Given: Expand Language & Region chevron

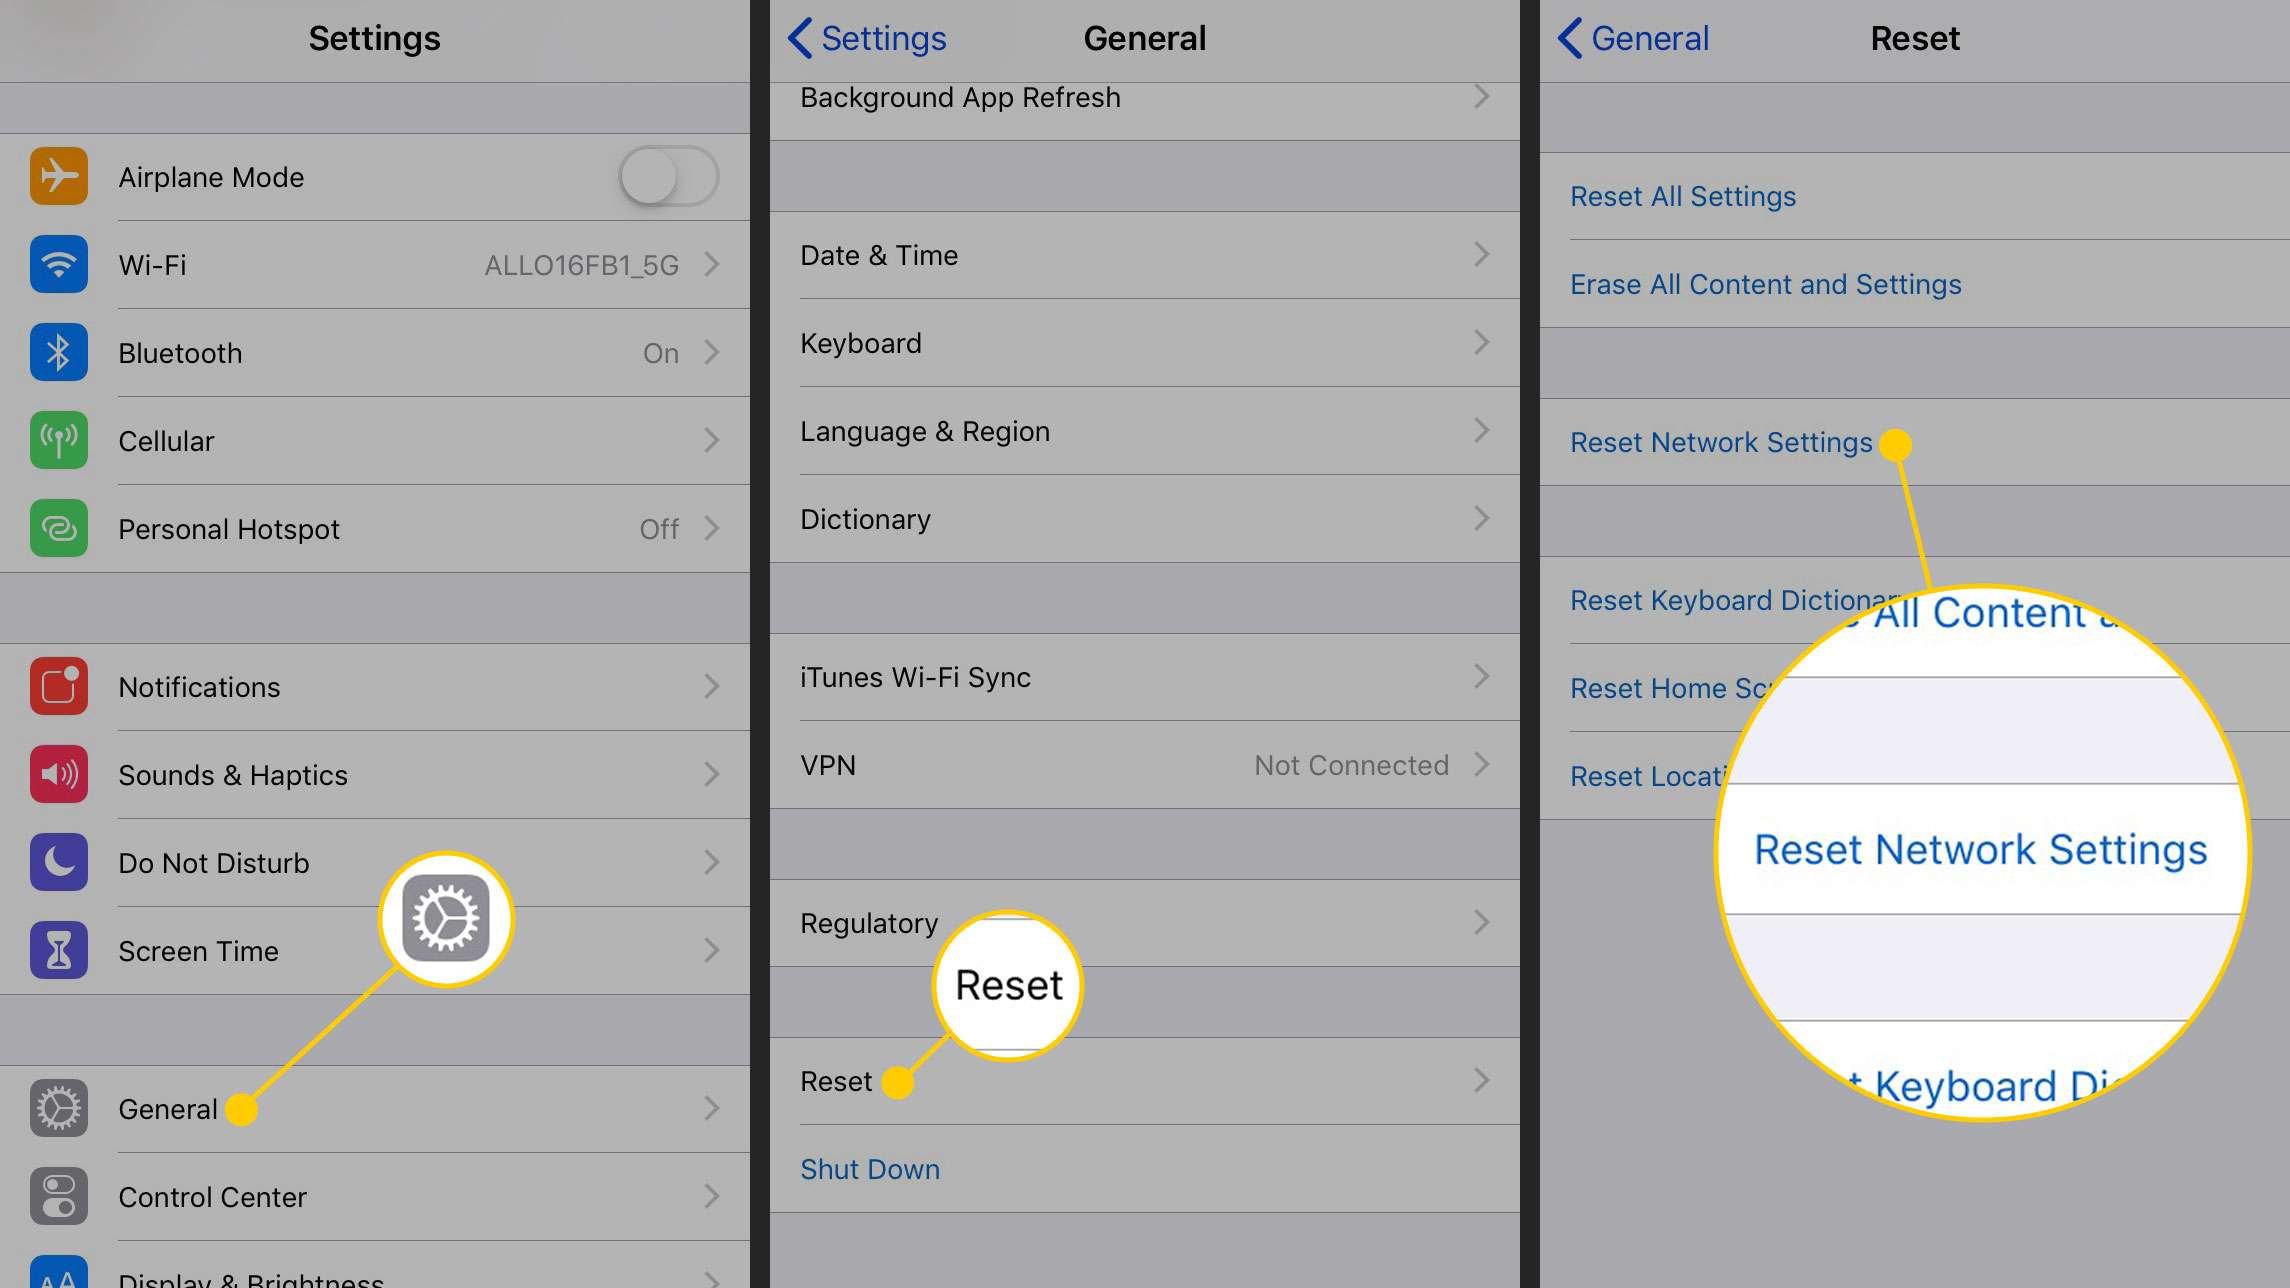Looking at the screenshot, I should (x=1480, y=429).
